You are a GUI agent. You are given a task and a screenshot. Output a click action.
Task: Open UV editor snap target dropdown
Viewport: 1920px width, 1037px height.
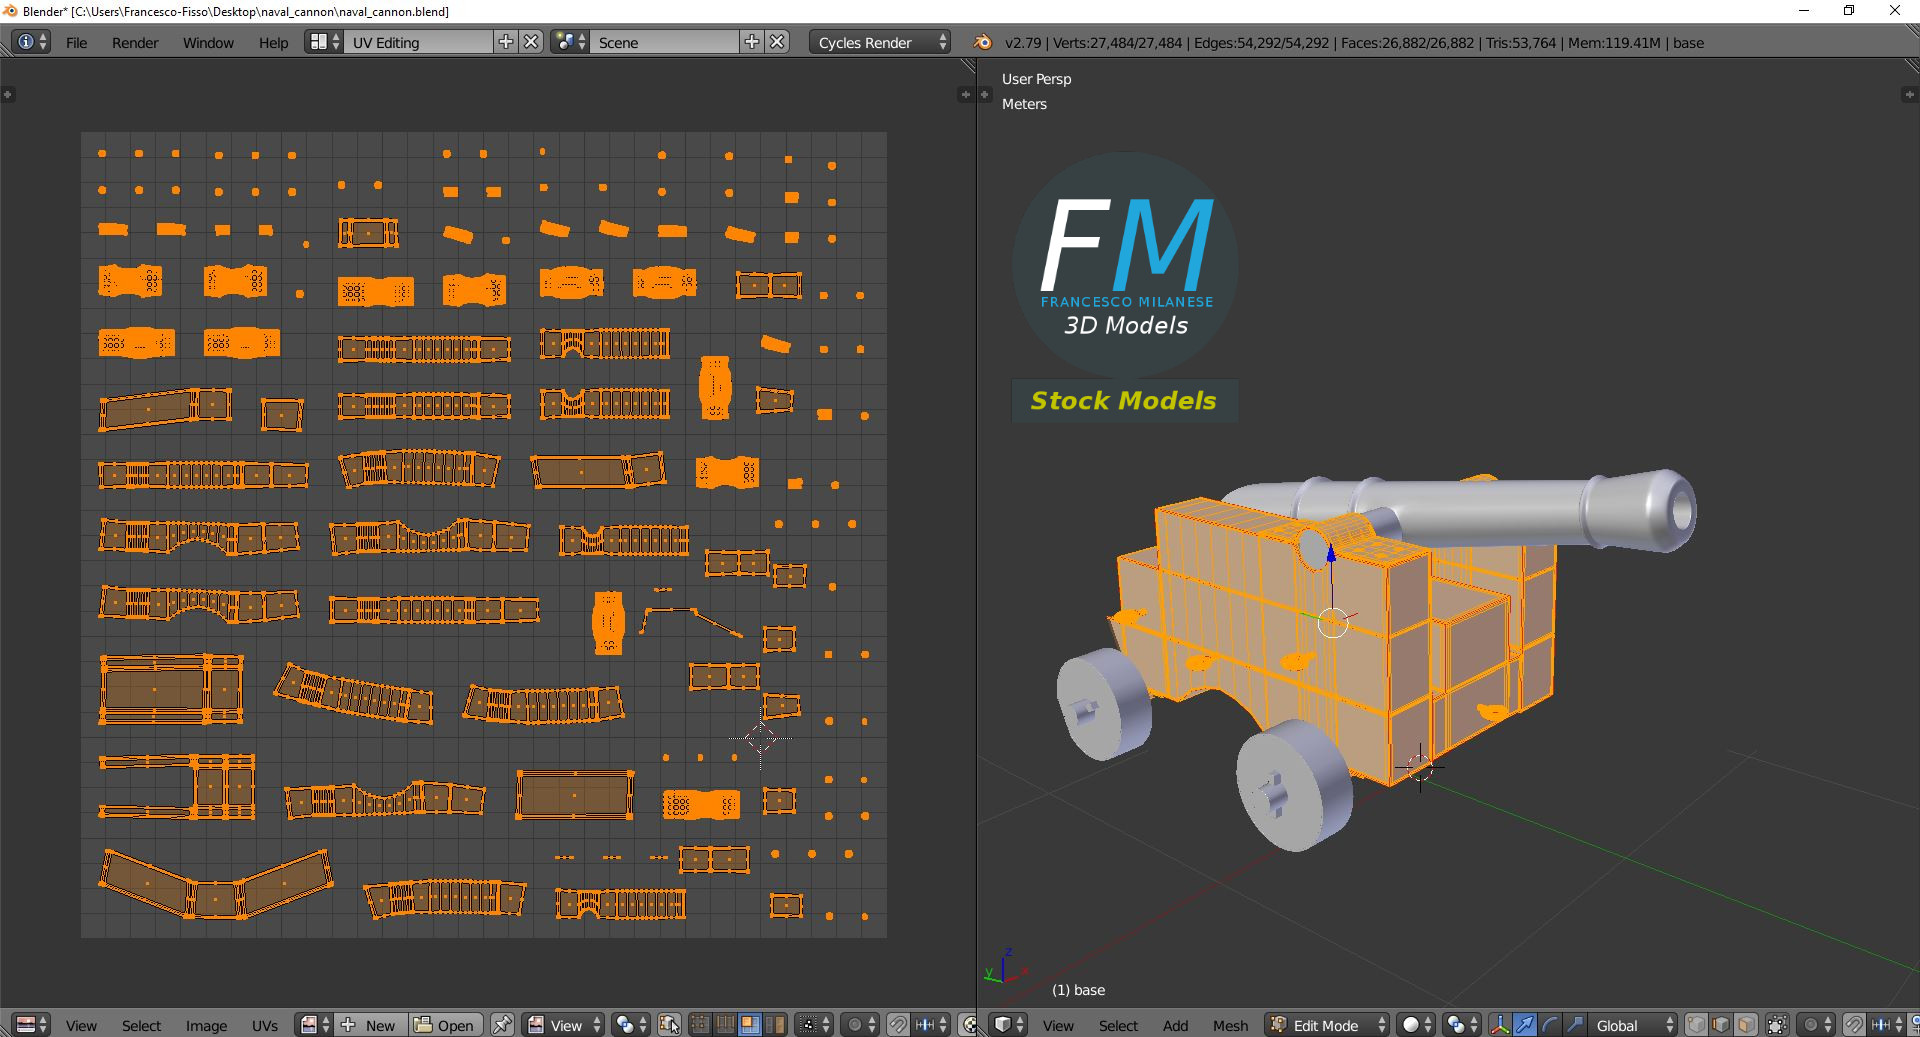(931, 1025)
